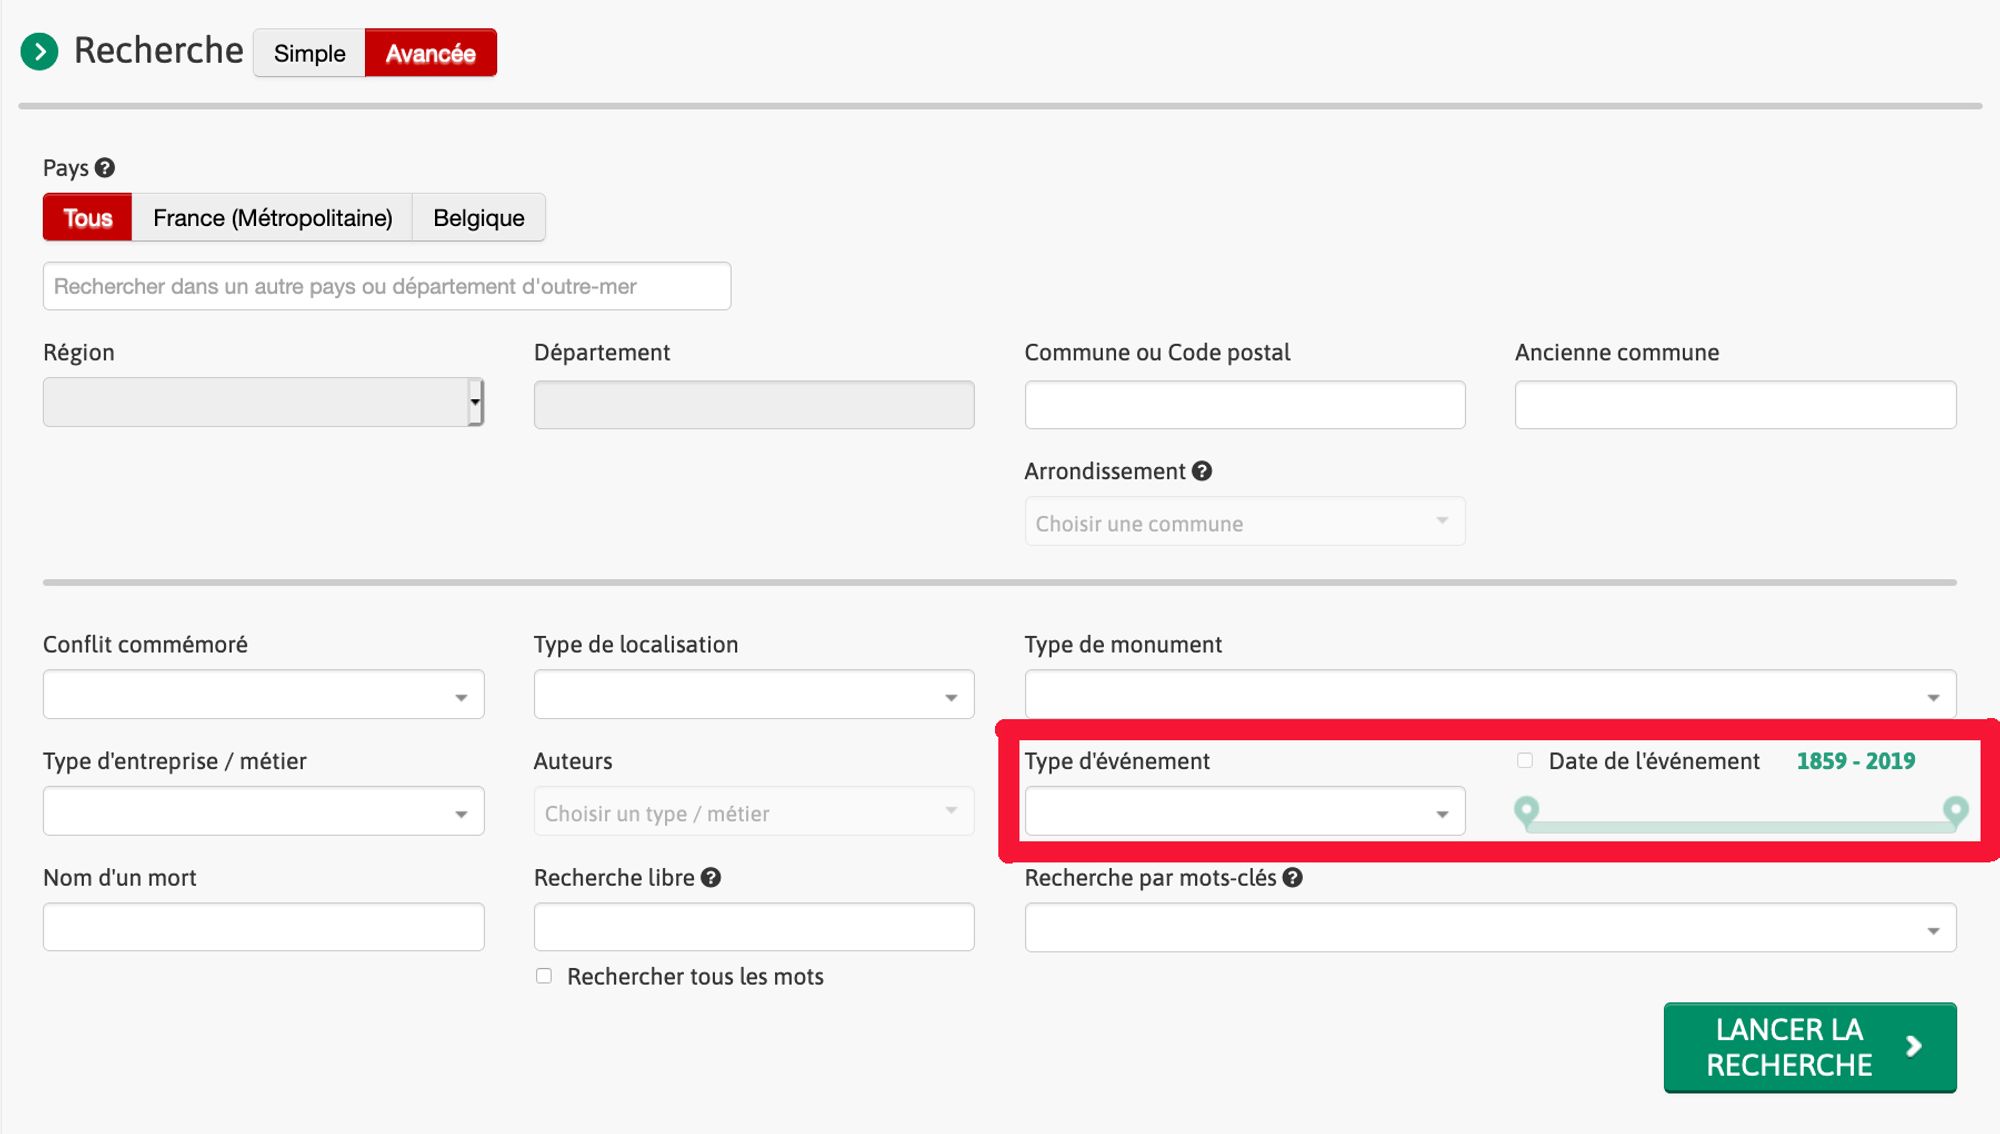Switch to the Simple search tab
Screen dimensions: 2000x1134
click(309, 53)
